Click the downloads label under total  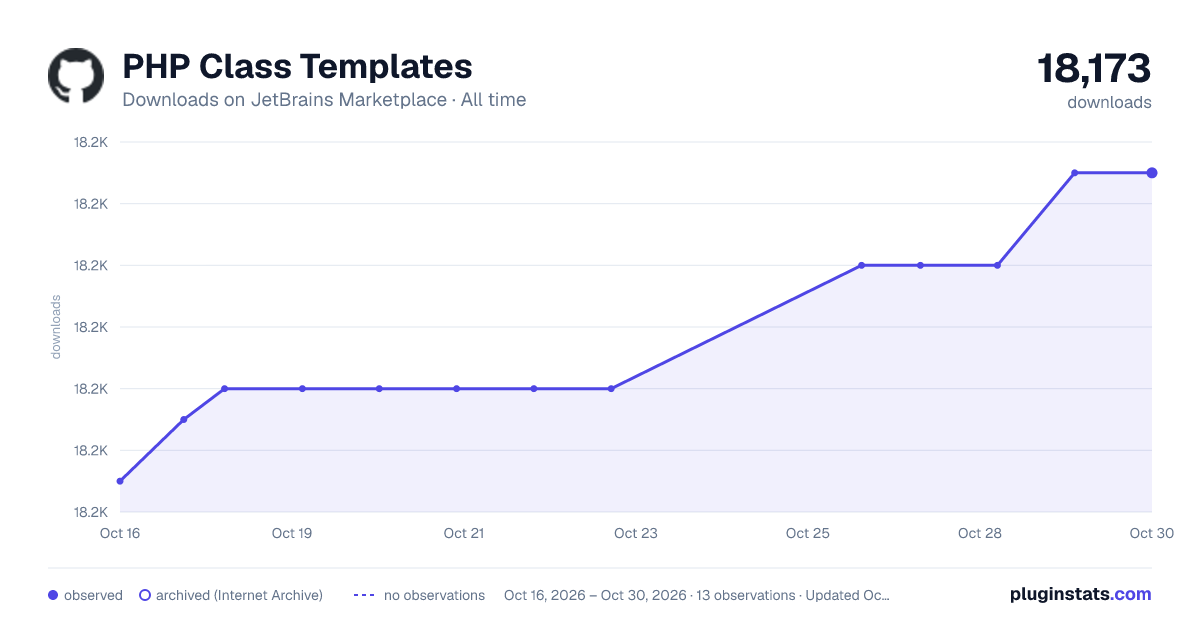tap(1109, 102)
